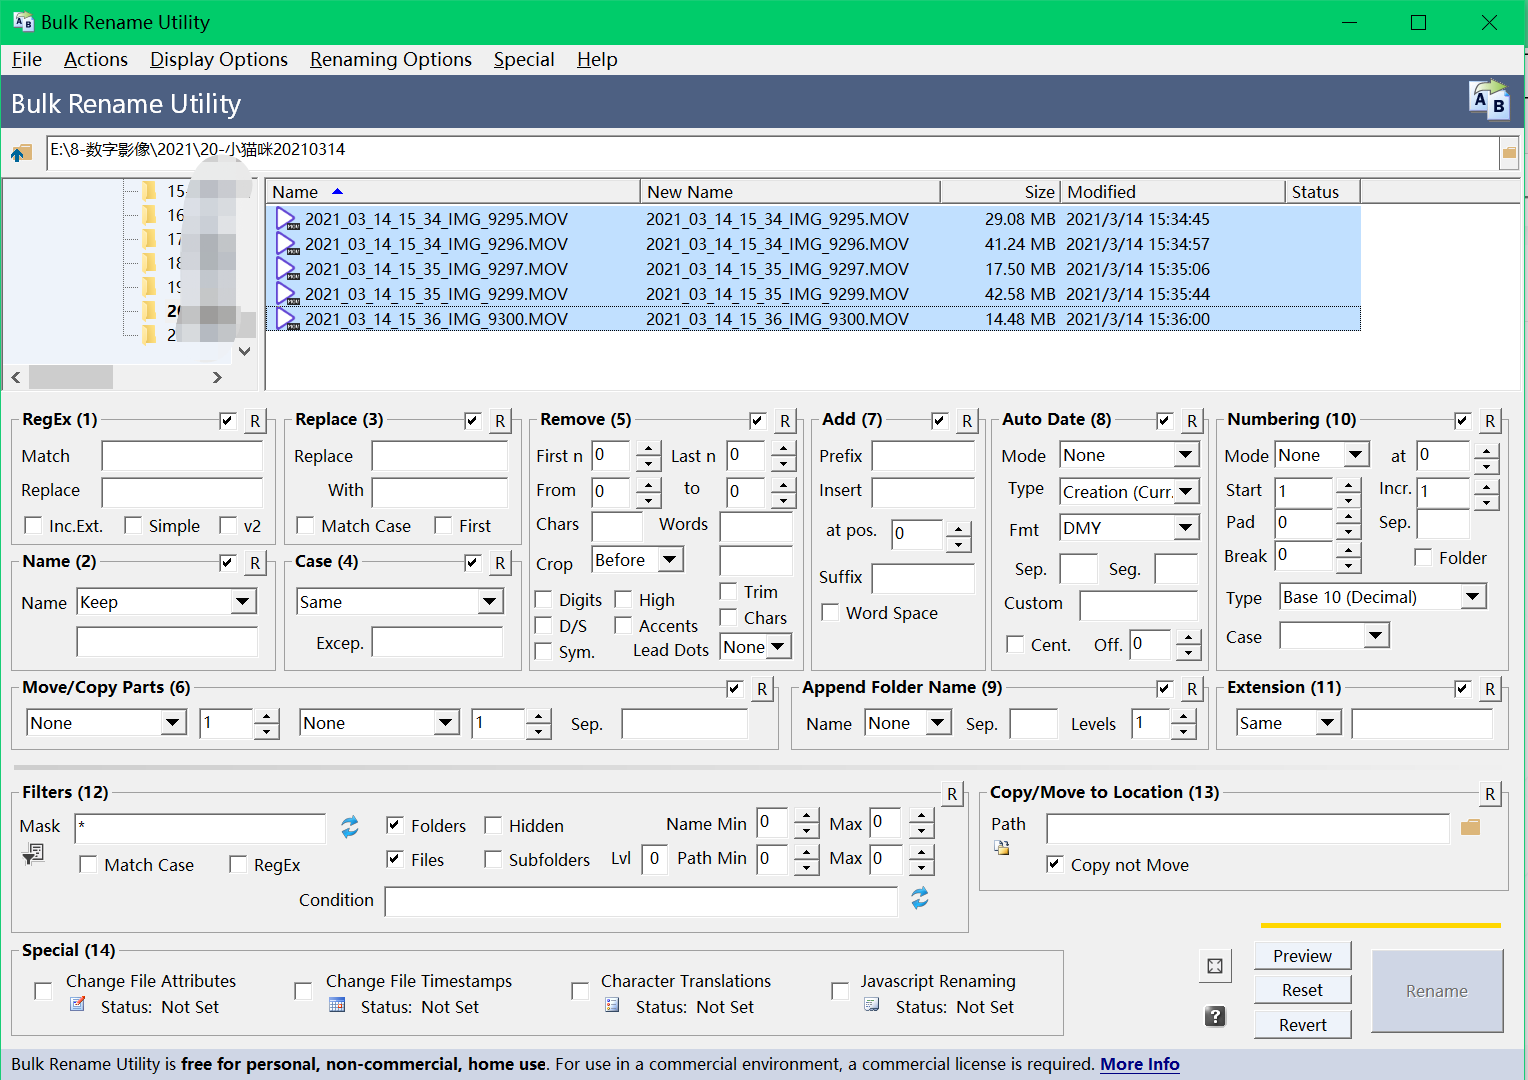Enable the Folder checkbox in Numbering
Viewport: 1528px width, 1080px height.
[x=1423, y=556]
